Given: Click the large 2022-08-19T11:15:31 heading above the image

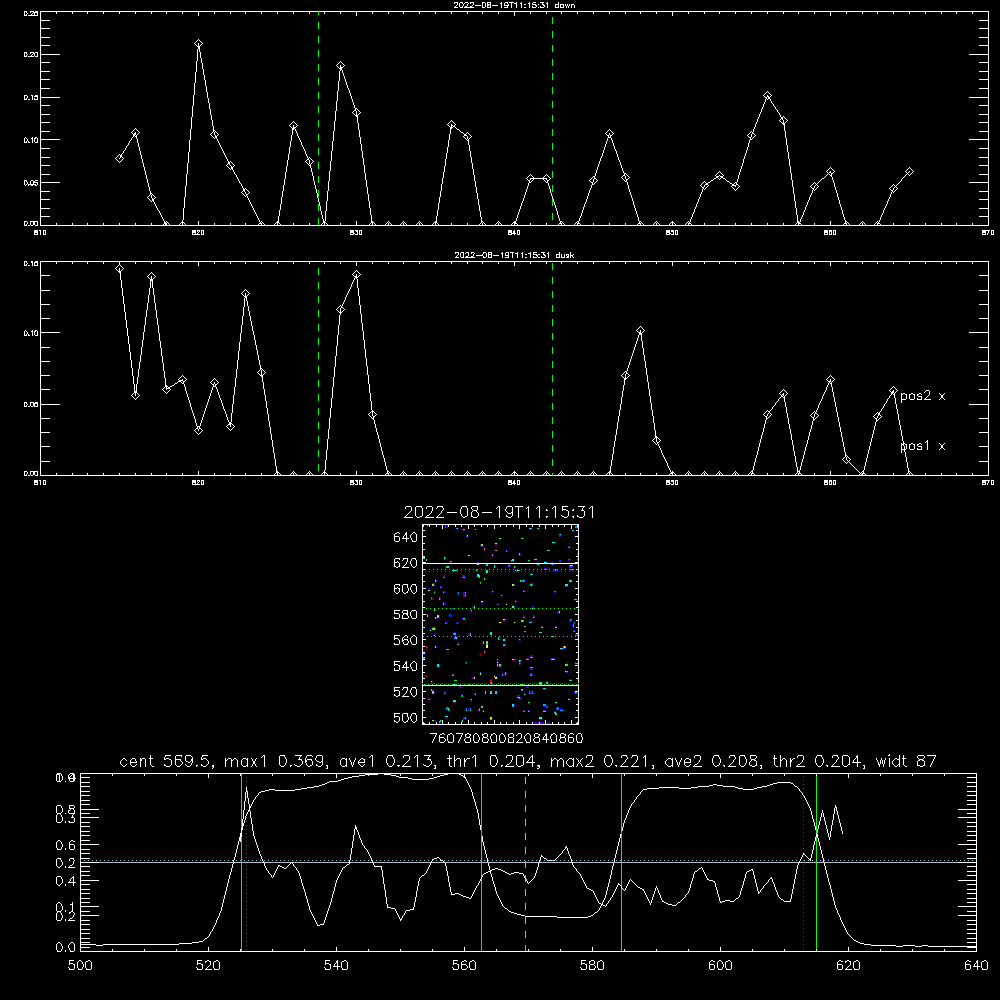Looking at the screenshot, I should [x=499, y=512].
